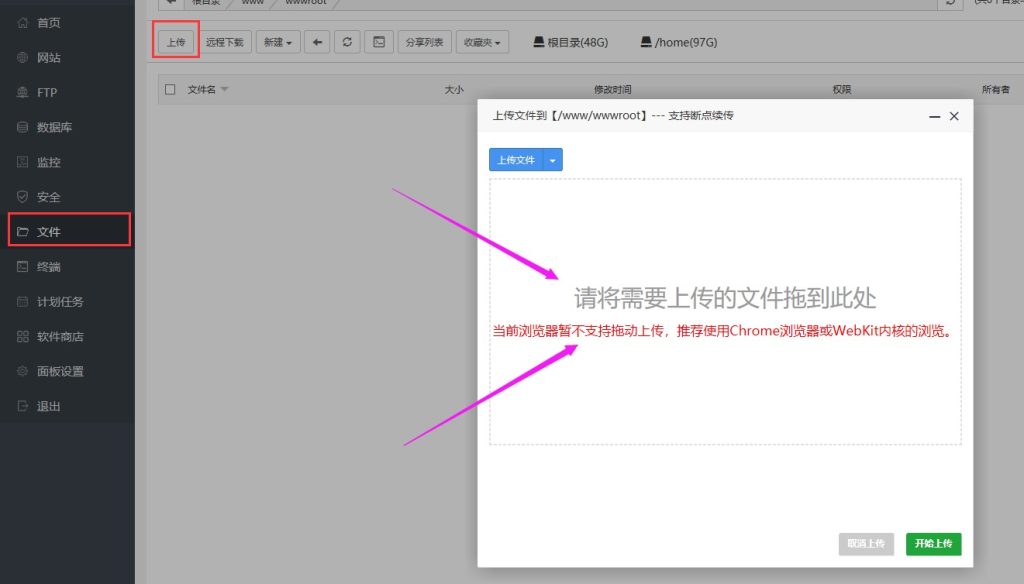Expand the 上传文件 button dropdown arrow

click(553, 159)
